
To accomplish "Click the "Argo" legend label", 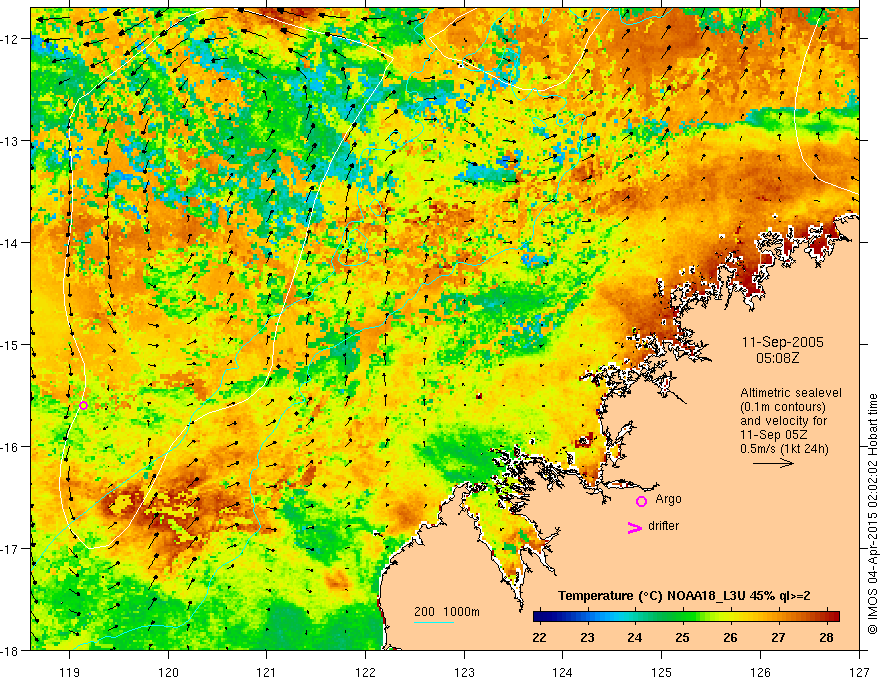I will 668,499.
